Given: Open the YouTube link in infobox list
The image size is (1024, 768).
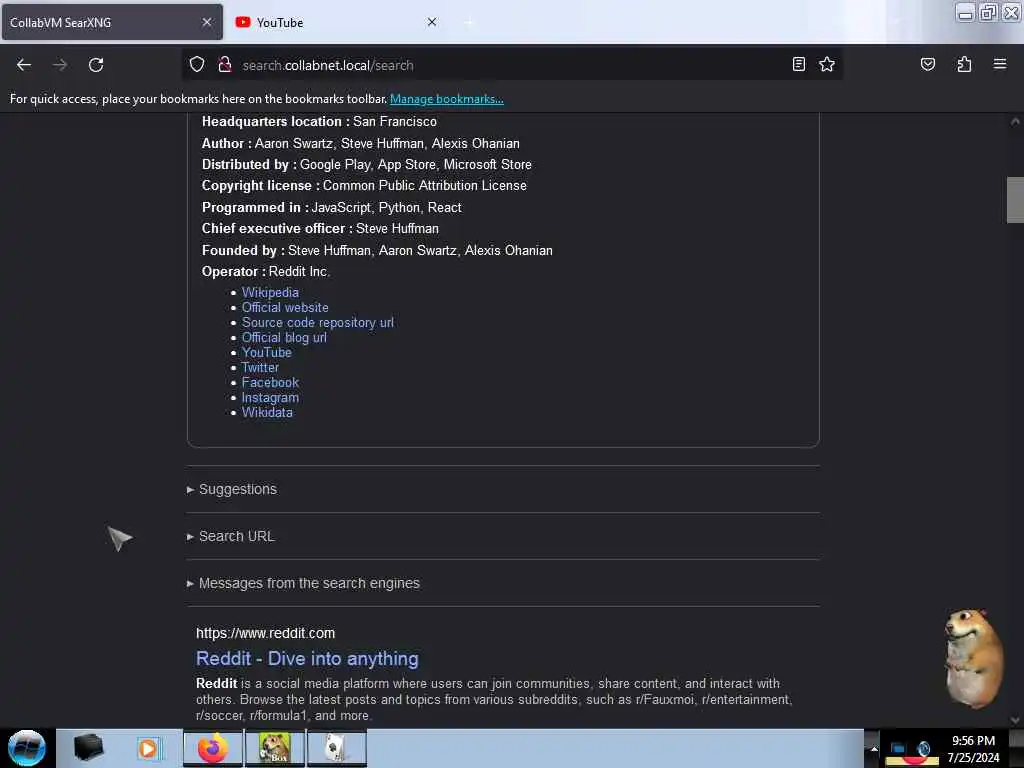Looking at the screenshot, I should (x=266, y=353).
